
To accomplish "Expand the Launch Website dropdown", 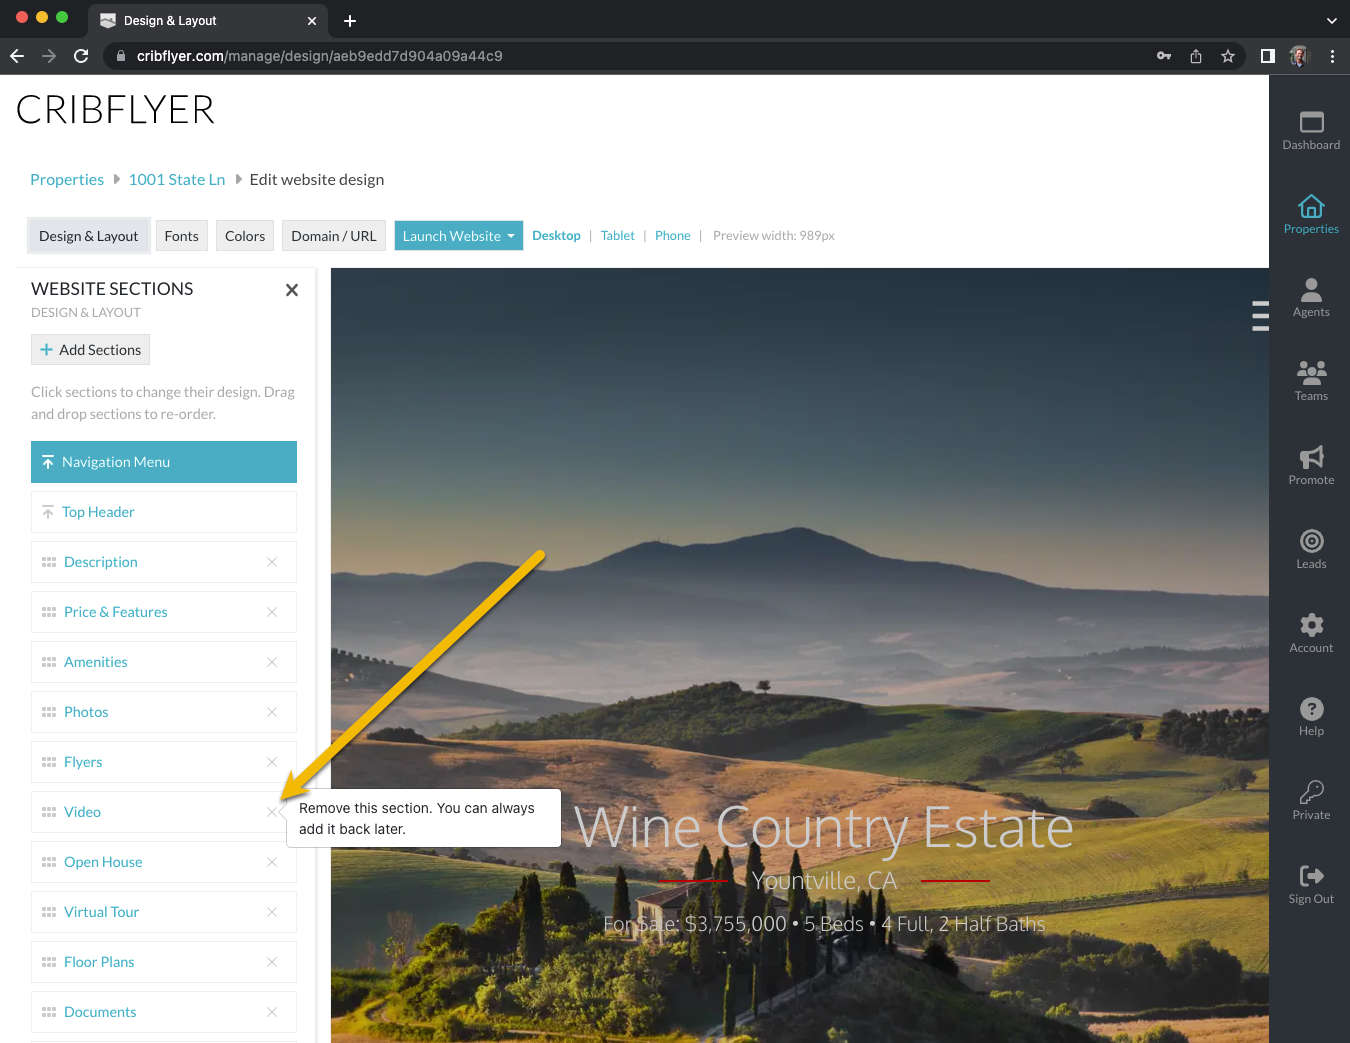I will (459, 236).
